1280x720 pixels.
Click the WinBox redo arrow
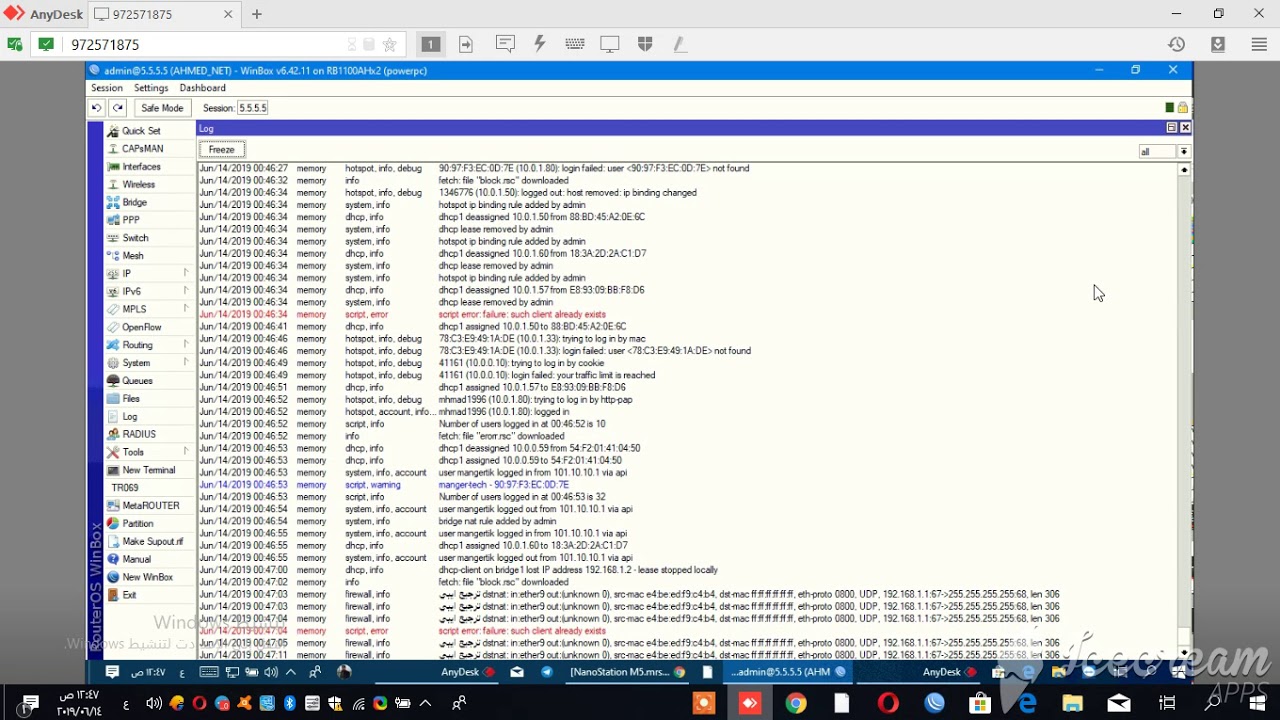(118, 108)
